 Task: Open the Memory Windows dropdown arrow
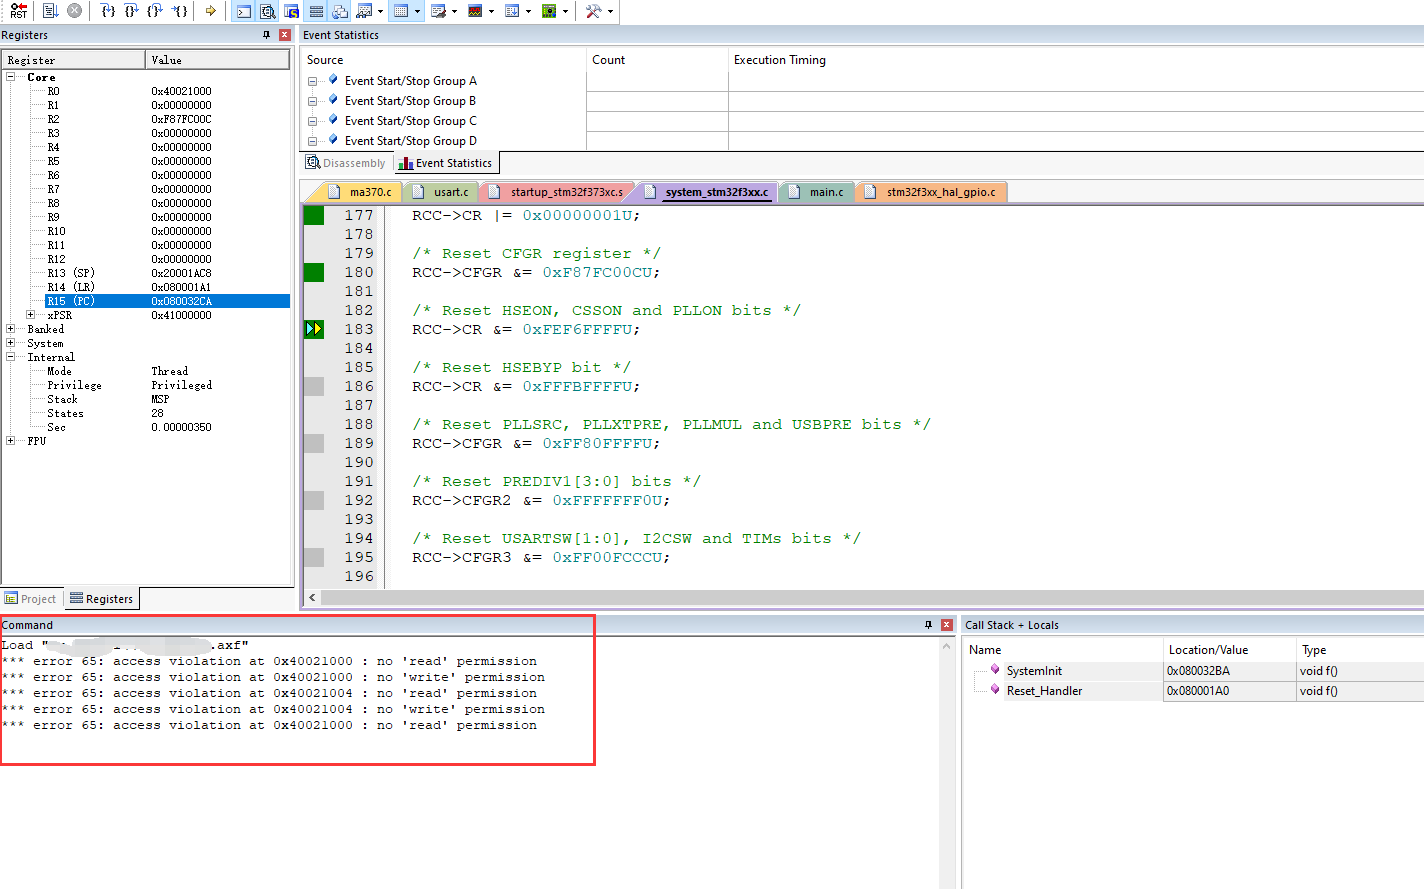click(417, 12)
